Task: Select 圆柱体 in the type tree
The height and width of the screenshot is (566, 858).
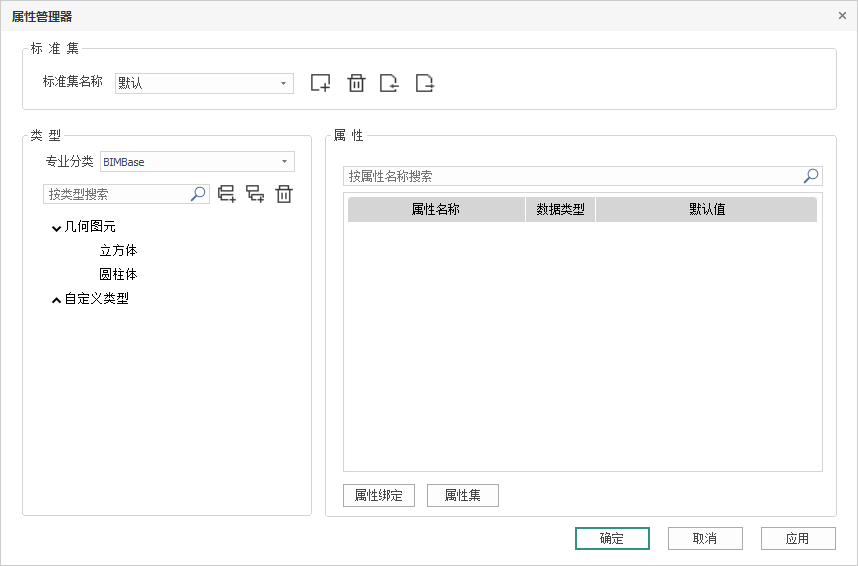Action: pos(118,274)
